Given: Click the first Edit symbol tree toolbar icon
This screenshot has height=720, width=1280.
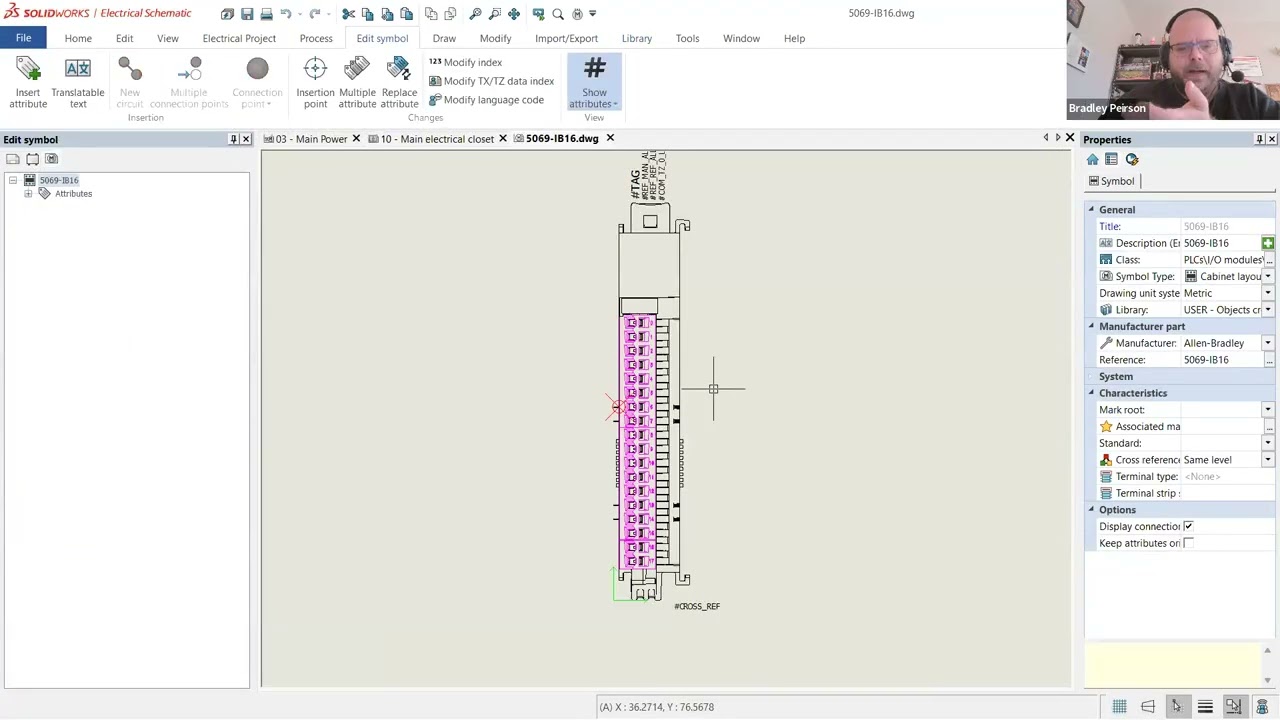Looking at the screenshot, I should coord(13,159).
